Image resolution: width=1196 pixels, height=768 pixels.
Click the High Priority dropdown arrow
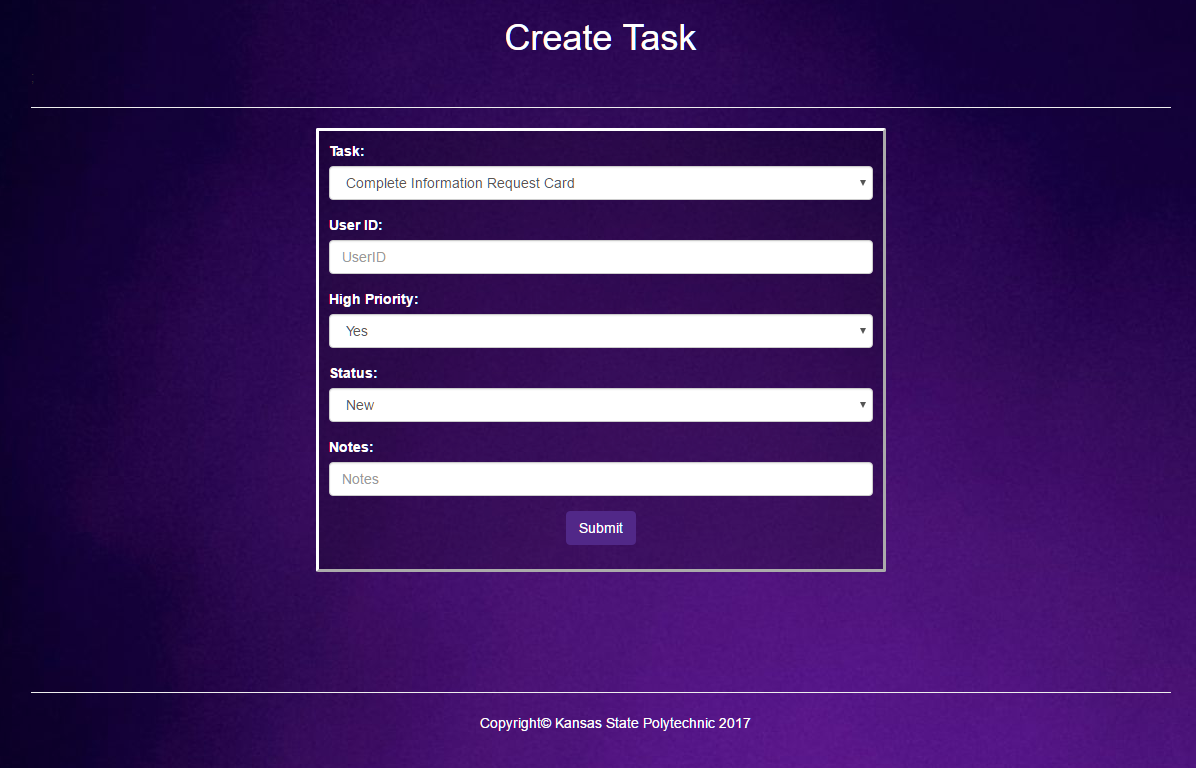coord(862,331)
